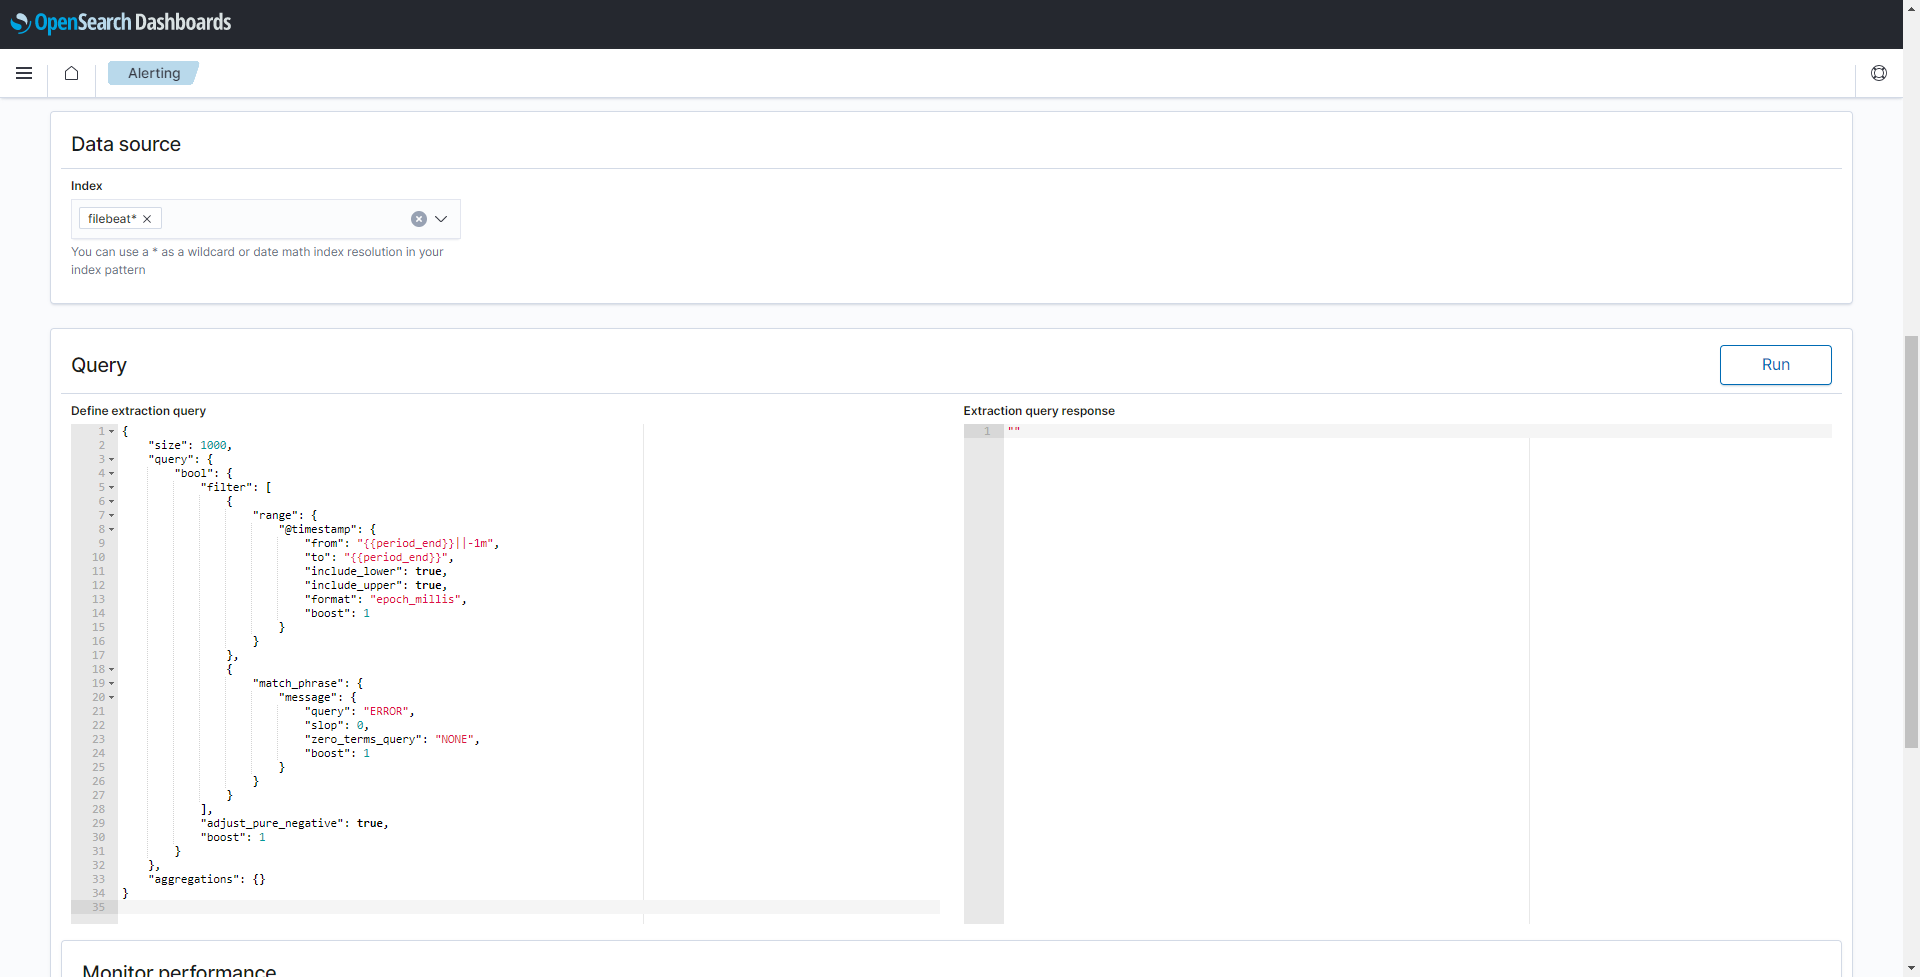
Task: Open the hamburger navigation menu
Action: [x=24, y=73]
